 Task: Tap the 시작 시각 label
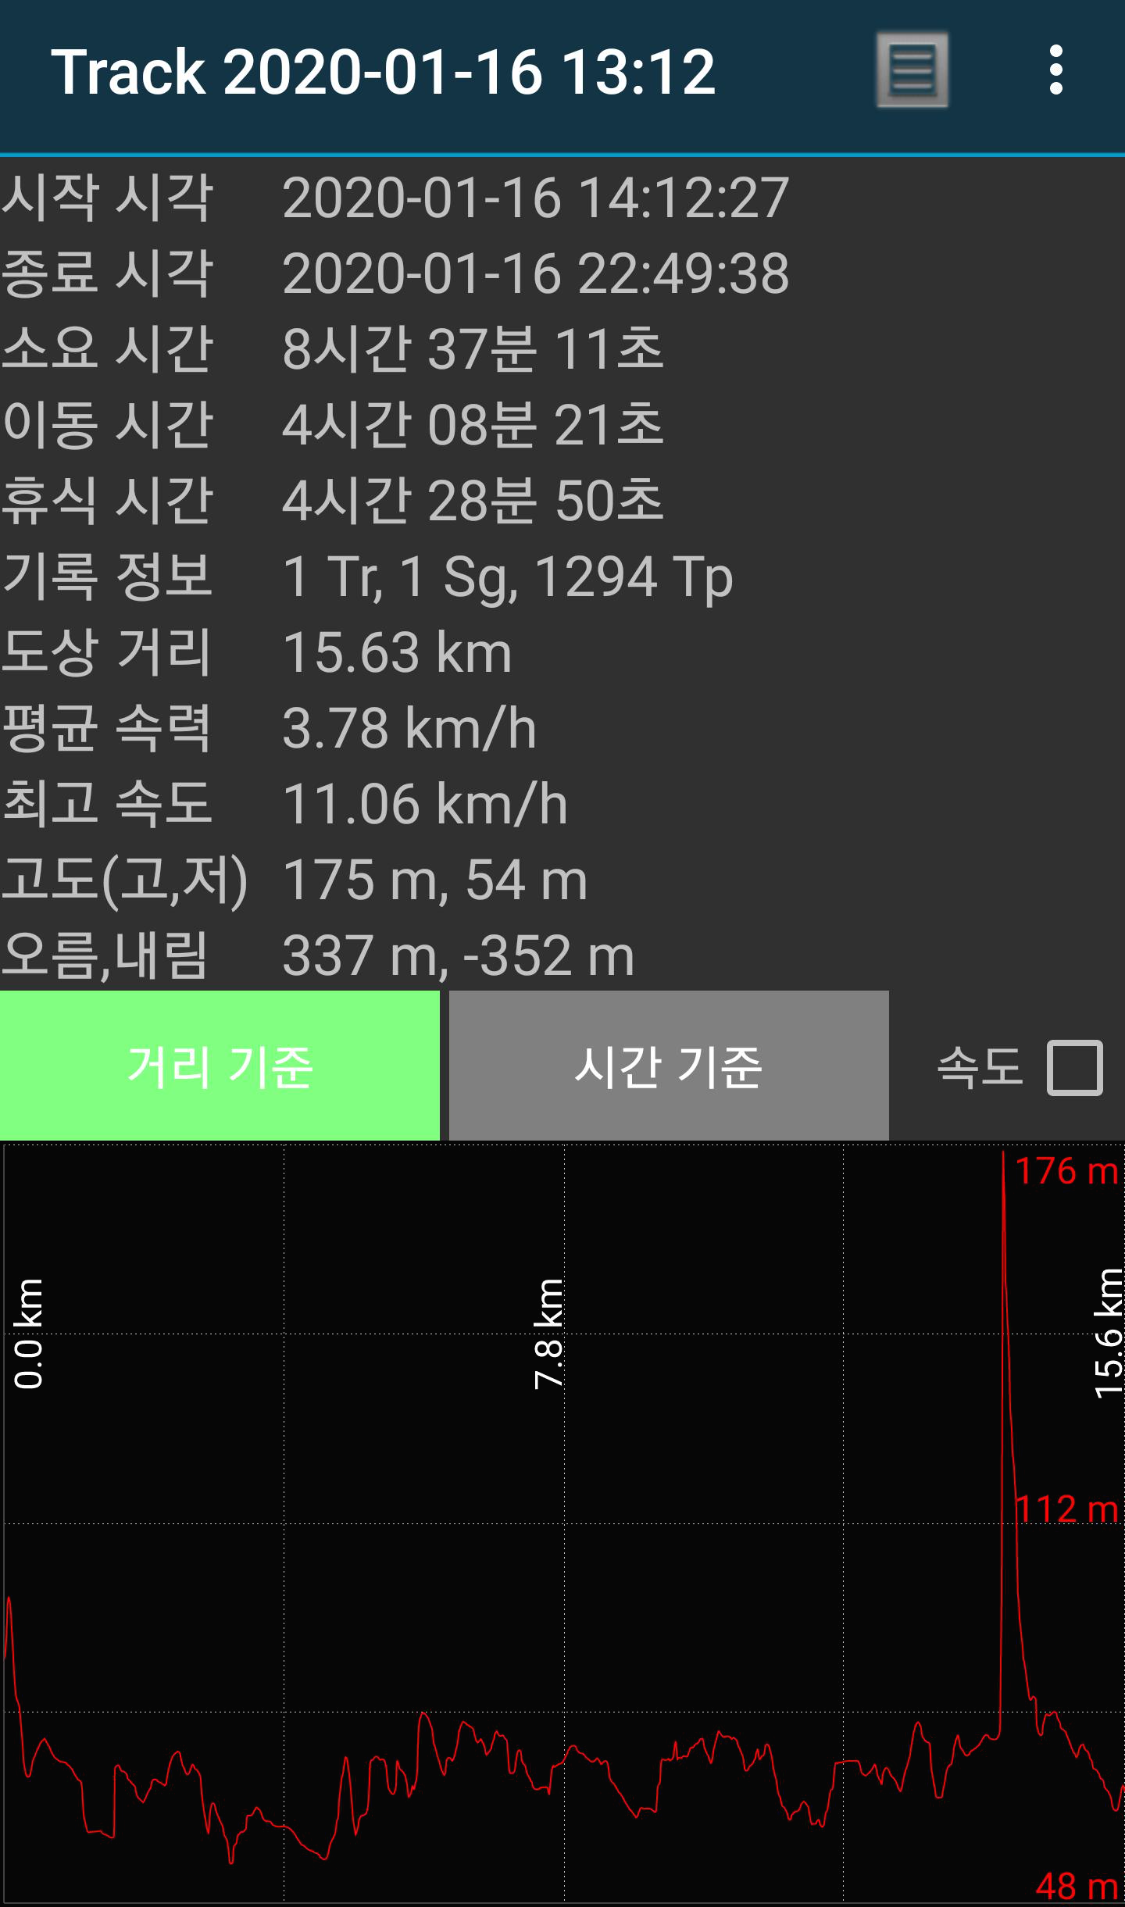(107, 197)
